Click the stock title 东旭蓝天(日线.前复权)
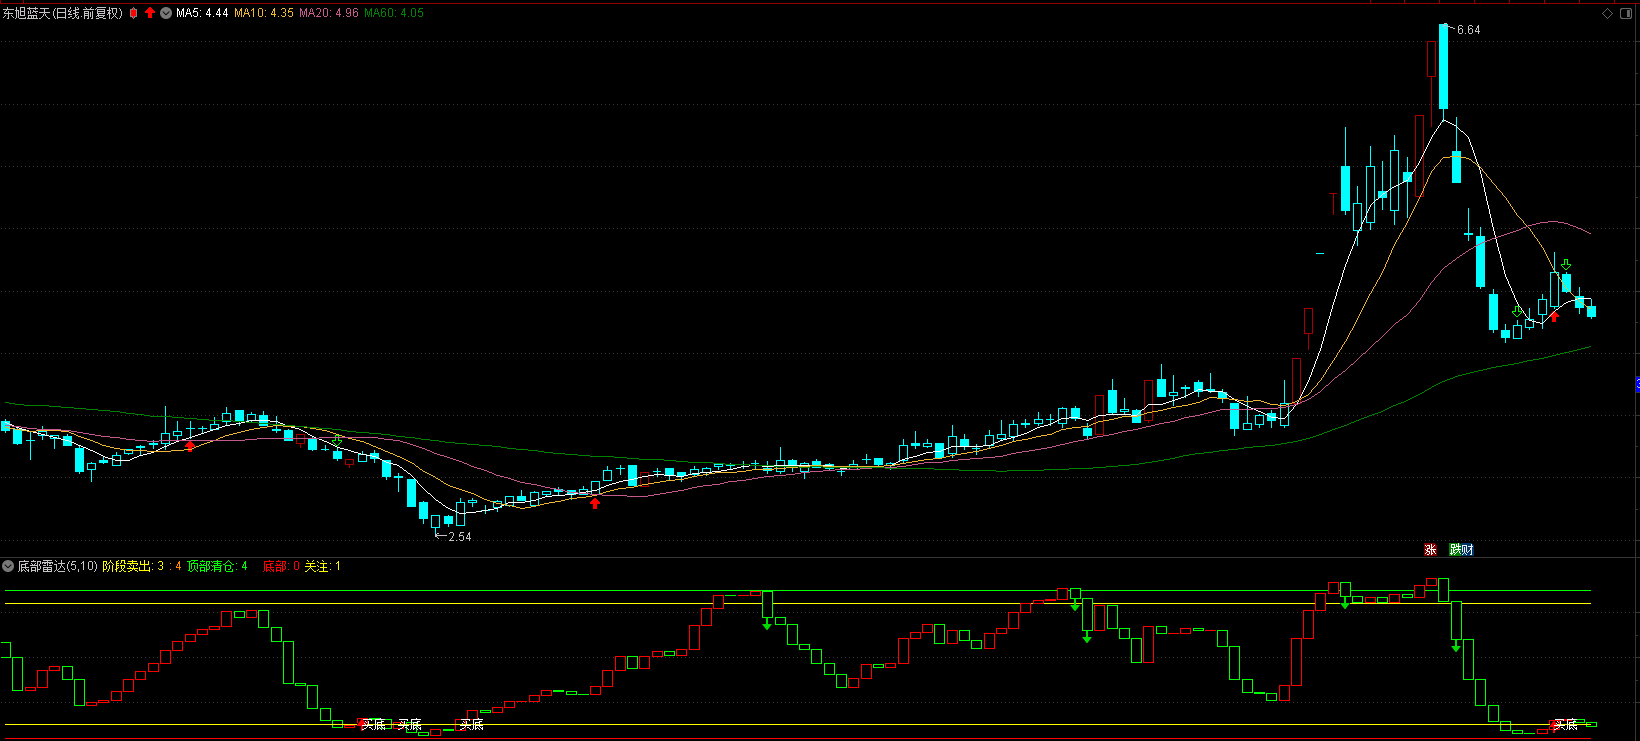 pos(62,13)
